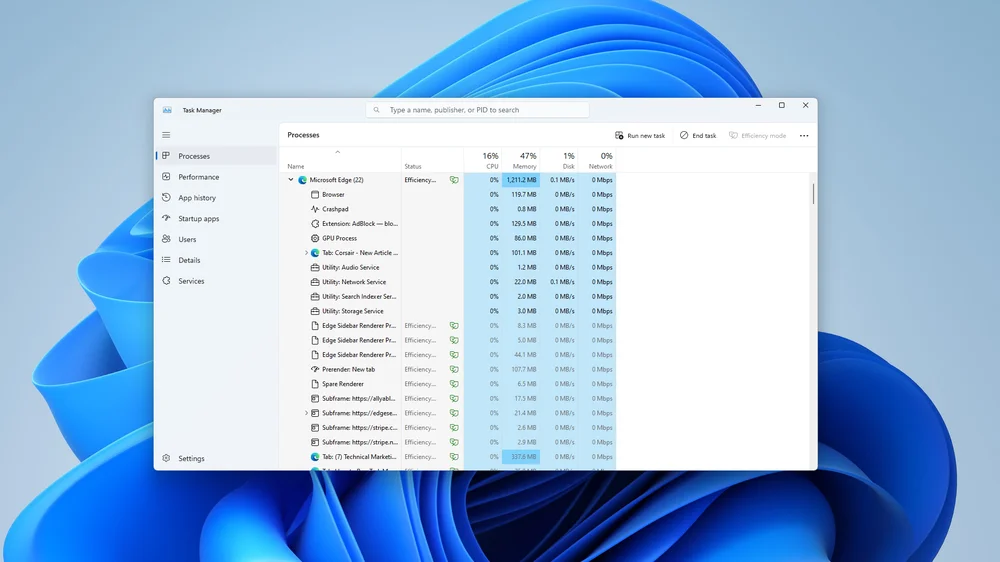Image resolution: width=1000 pixels, height=562 pixels.
Task: Open Startup apps from the sidebar
Action: (x=198, y=219)
